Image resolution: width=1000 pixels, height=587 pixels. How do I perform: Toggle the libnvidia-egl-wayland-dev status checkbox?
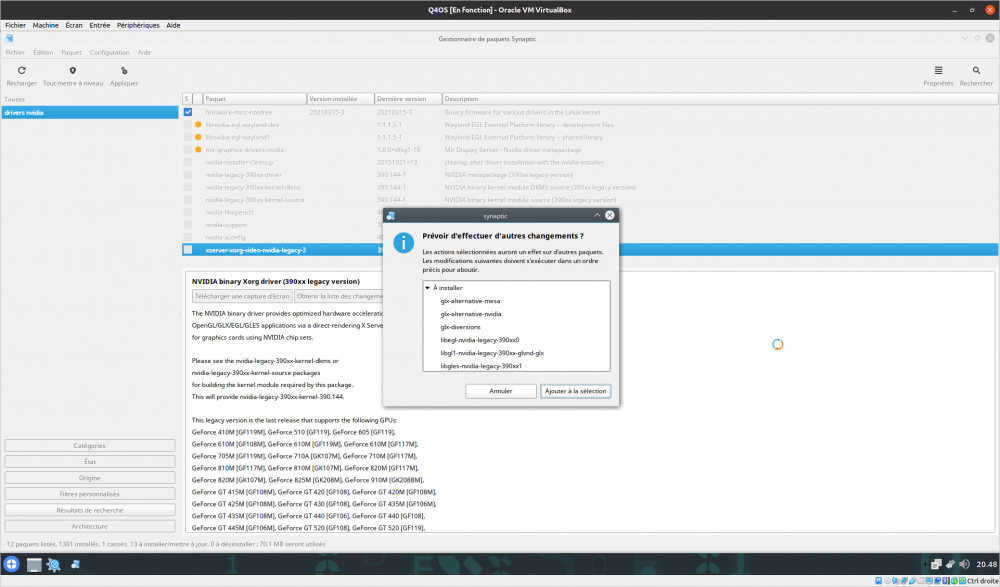188,124
